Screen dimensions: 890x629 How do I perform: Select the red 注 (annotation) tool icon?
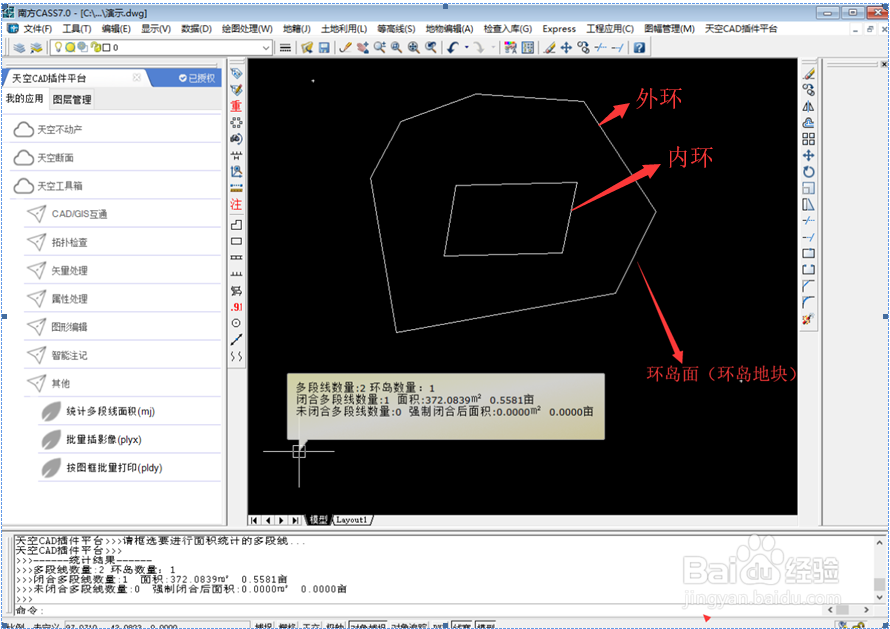pyautogui.click(x=236, y=204)
